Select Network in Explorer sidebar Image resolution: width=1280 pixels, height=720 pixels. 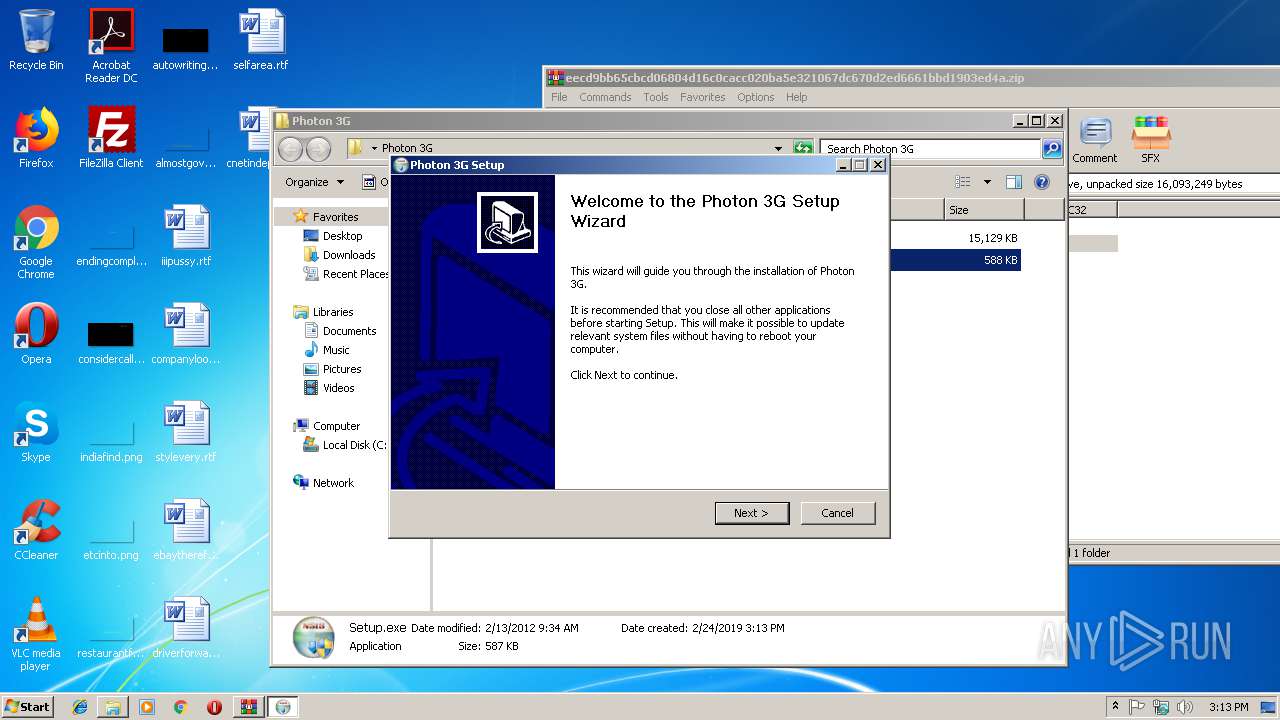click(x=324, y=483)
